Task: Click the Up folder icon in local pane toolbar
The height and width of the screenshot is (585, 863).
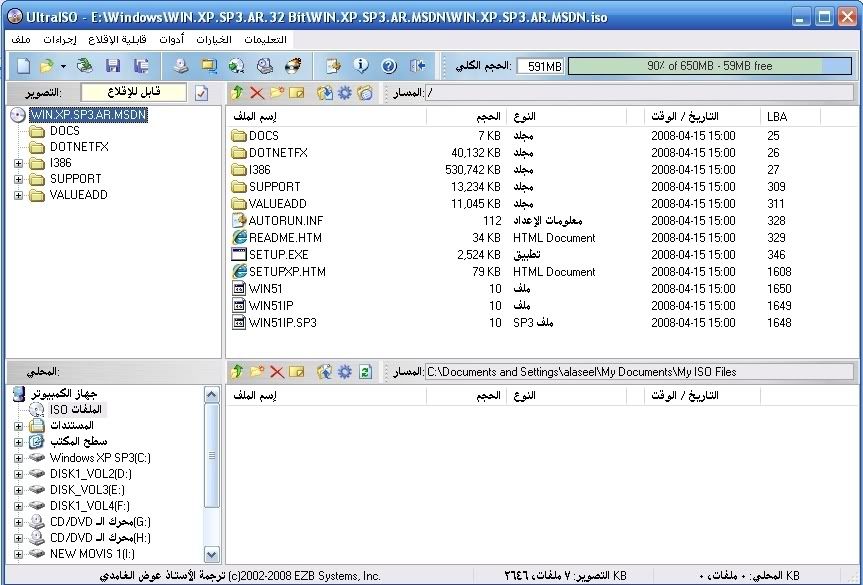Action: pyautogui.click(x=237, y=371)
